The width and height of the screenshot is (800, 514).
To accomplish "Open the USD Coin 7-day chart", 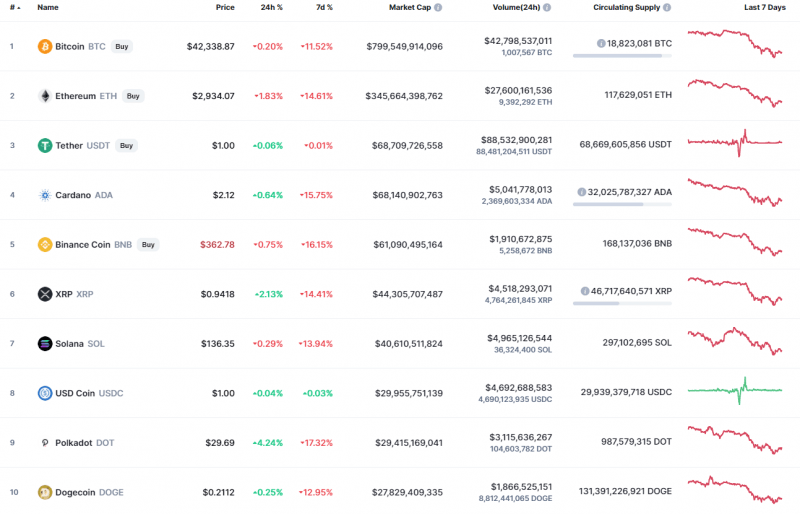I will coord(735,389).
